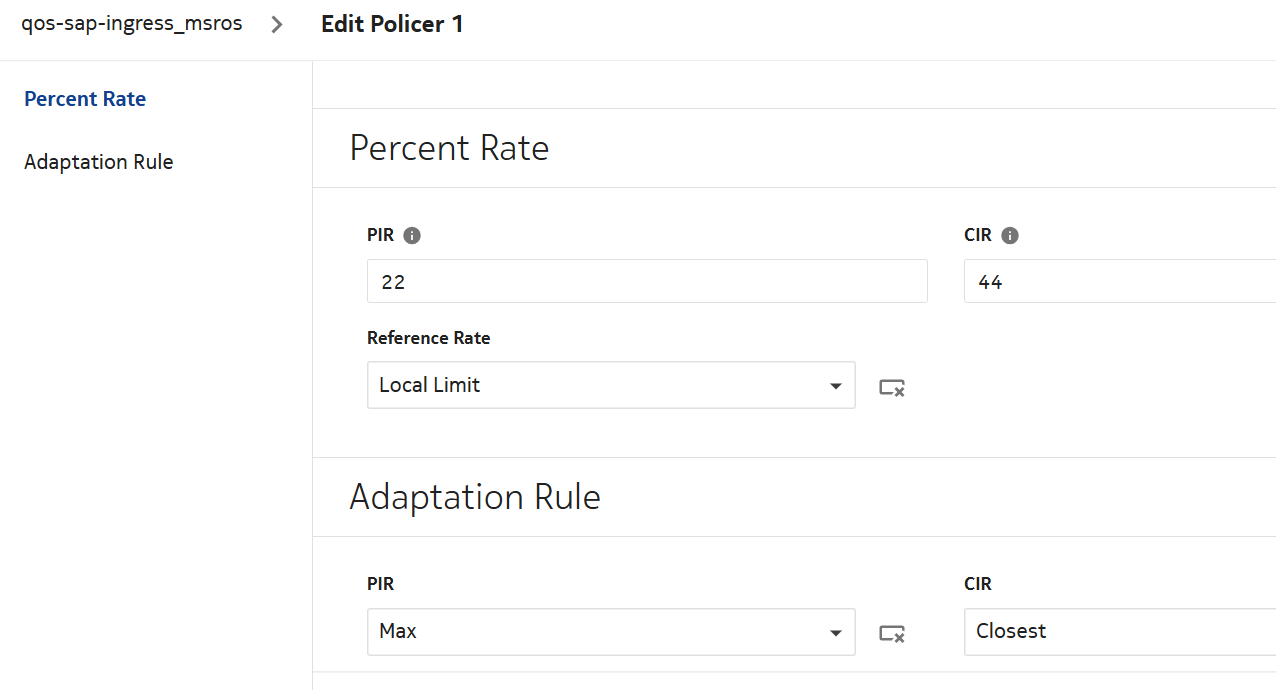This screenshot has width=1276, height=690.
Task: Navigate back to qos-sap-ingress_msros breadcrumb
Action: 132,24
